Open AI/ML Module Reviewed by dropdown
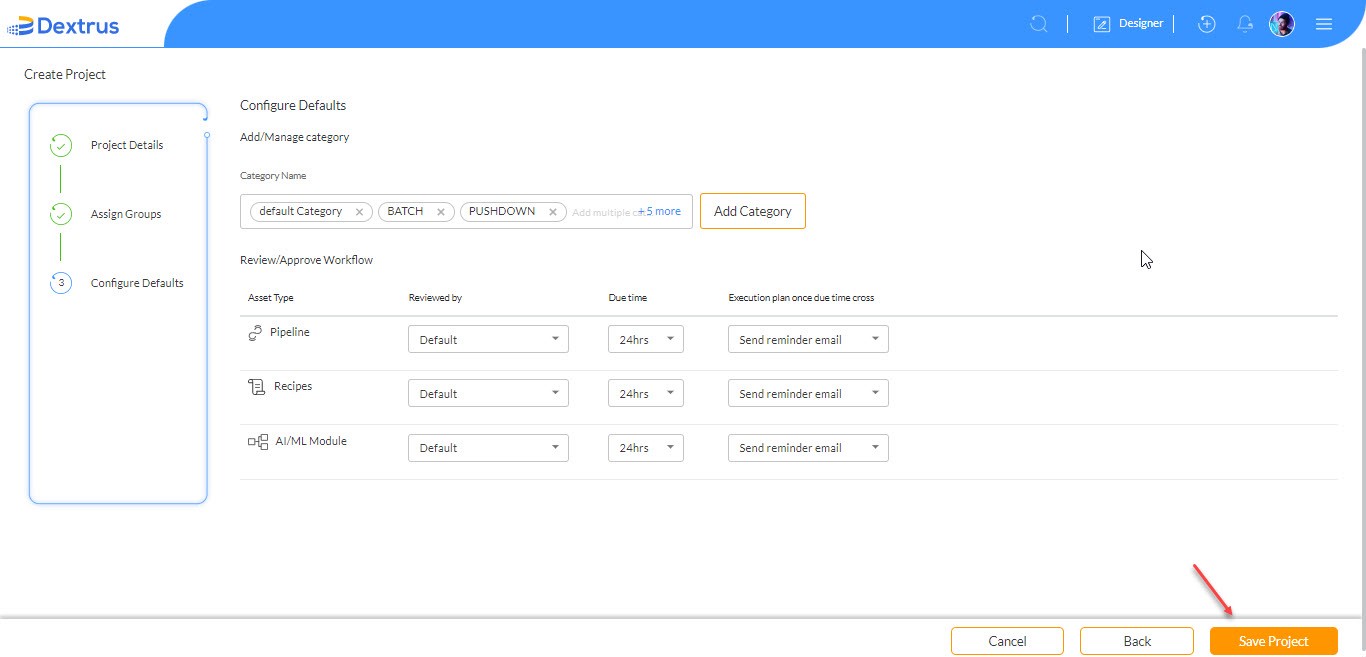The width and height of the screenshot is (1366, 657). tap(488, 447)
